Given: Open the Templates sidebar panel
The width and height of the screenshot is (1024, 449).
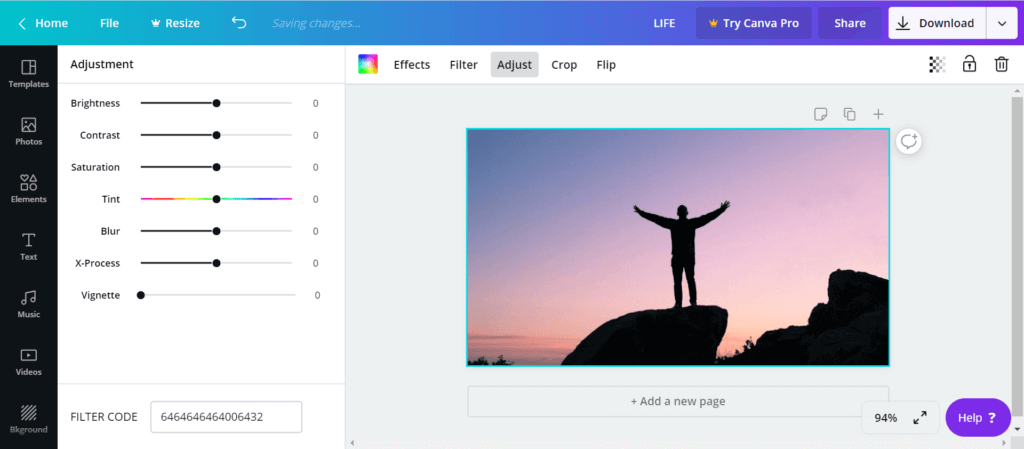Looking at the screenshot, I should coord(29,74).
